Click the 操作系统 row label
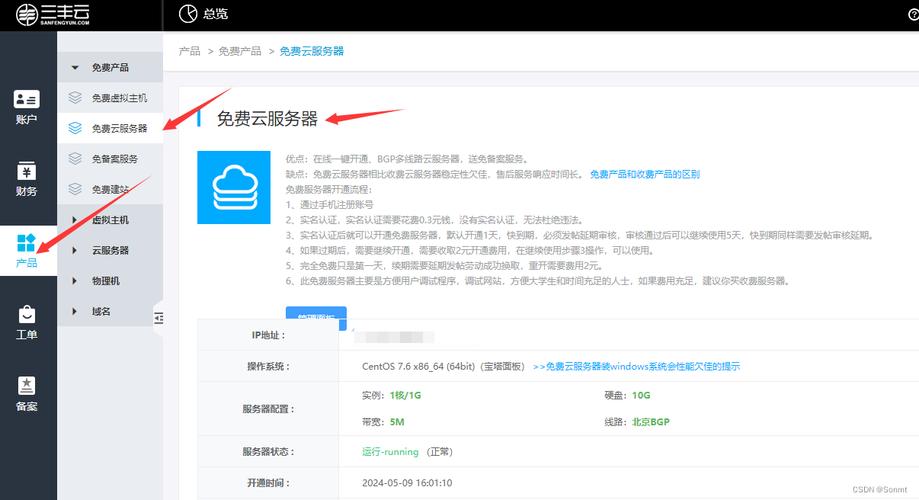This screenshot has width=919, height=500. pyautogui.click(x=268, y=366)
